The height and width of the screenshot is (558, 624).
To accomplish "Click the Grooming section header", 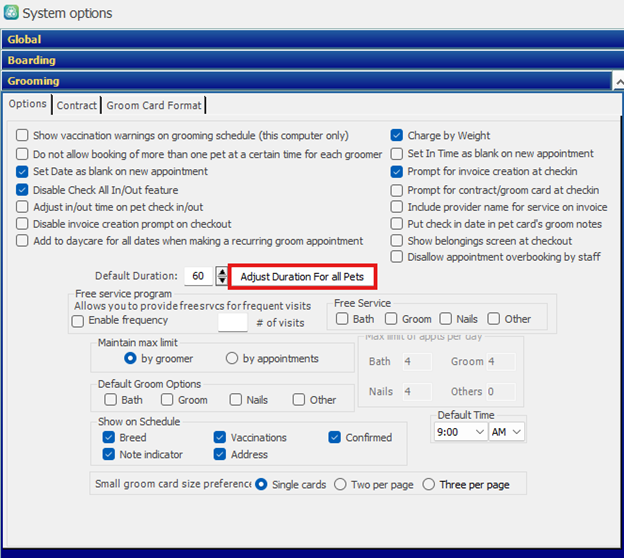I will pos(306,81).
